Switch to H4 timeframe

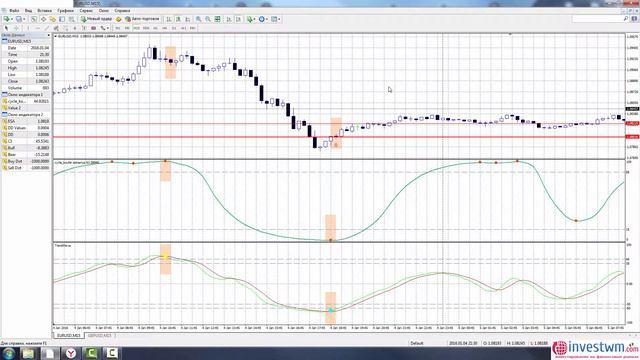[164, 28]
